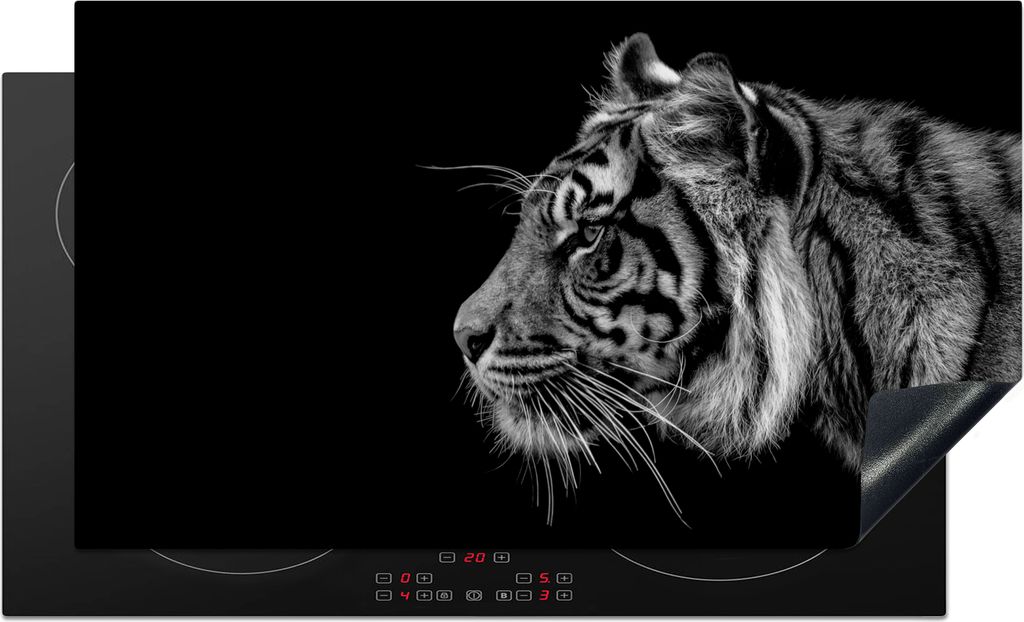
Task: Click the red display digit 4
Action: (405, 595)
